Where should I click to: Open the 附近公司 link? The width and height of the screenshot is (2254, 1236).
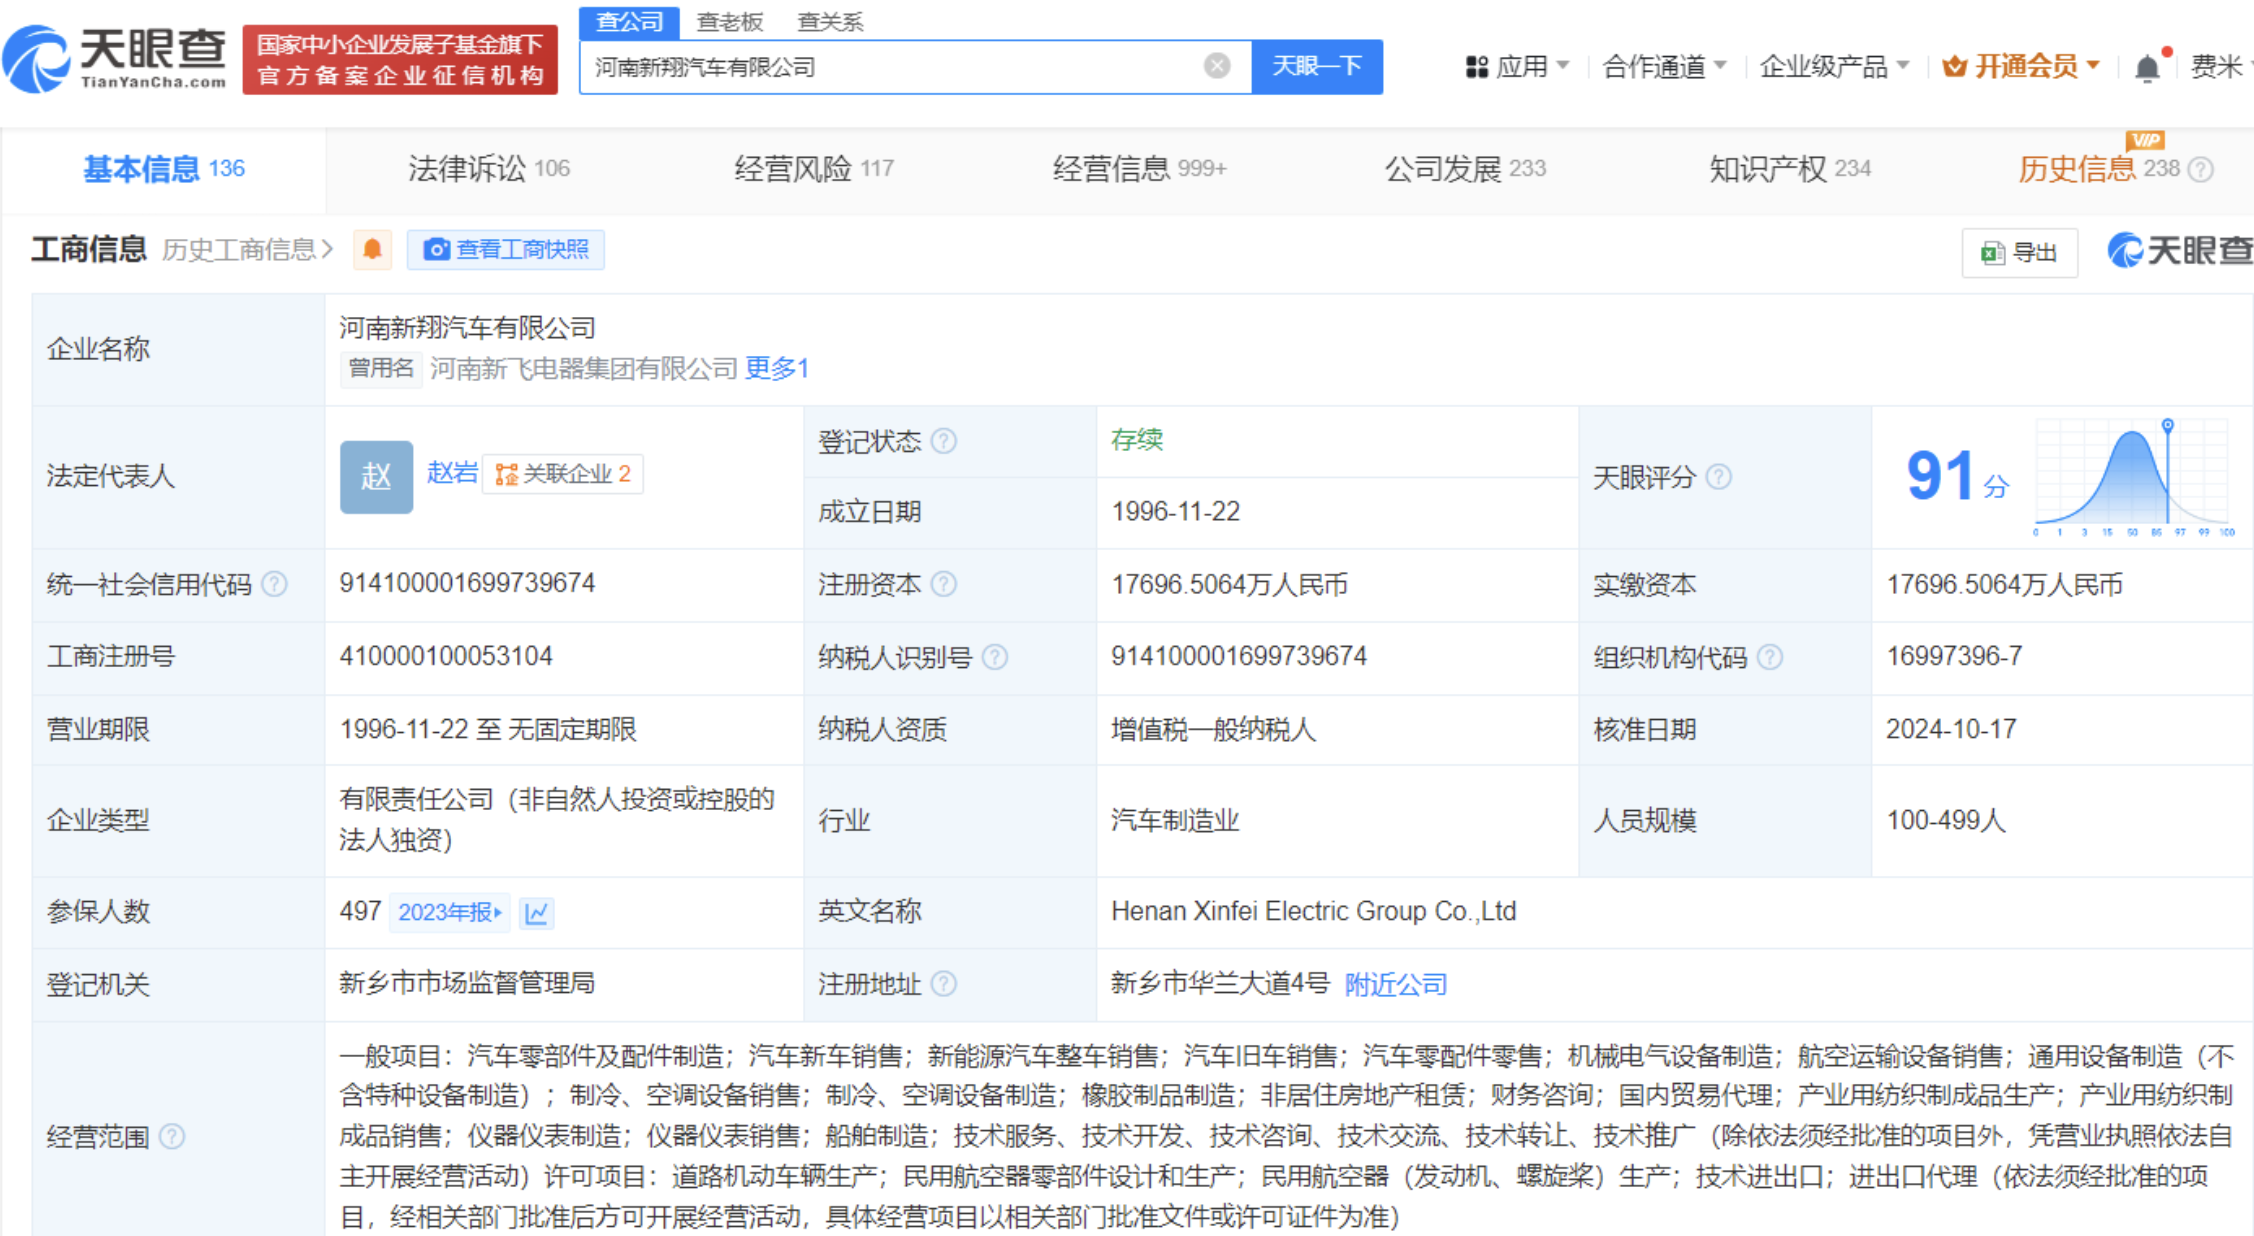(x=1395, y=985)
